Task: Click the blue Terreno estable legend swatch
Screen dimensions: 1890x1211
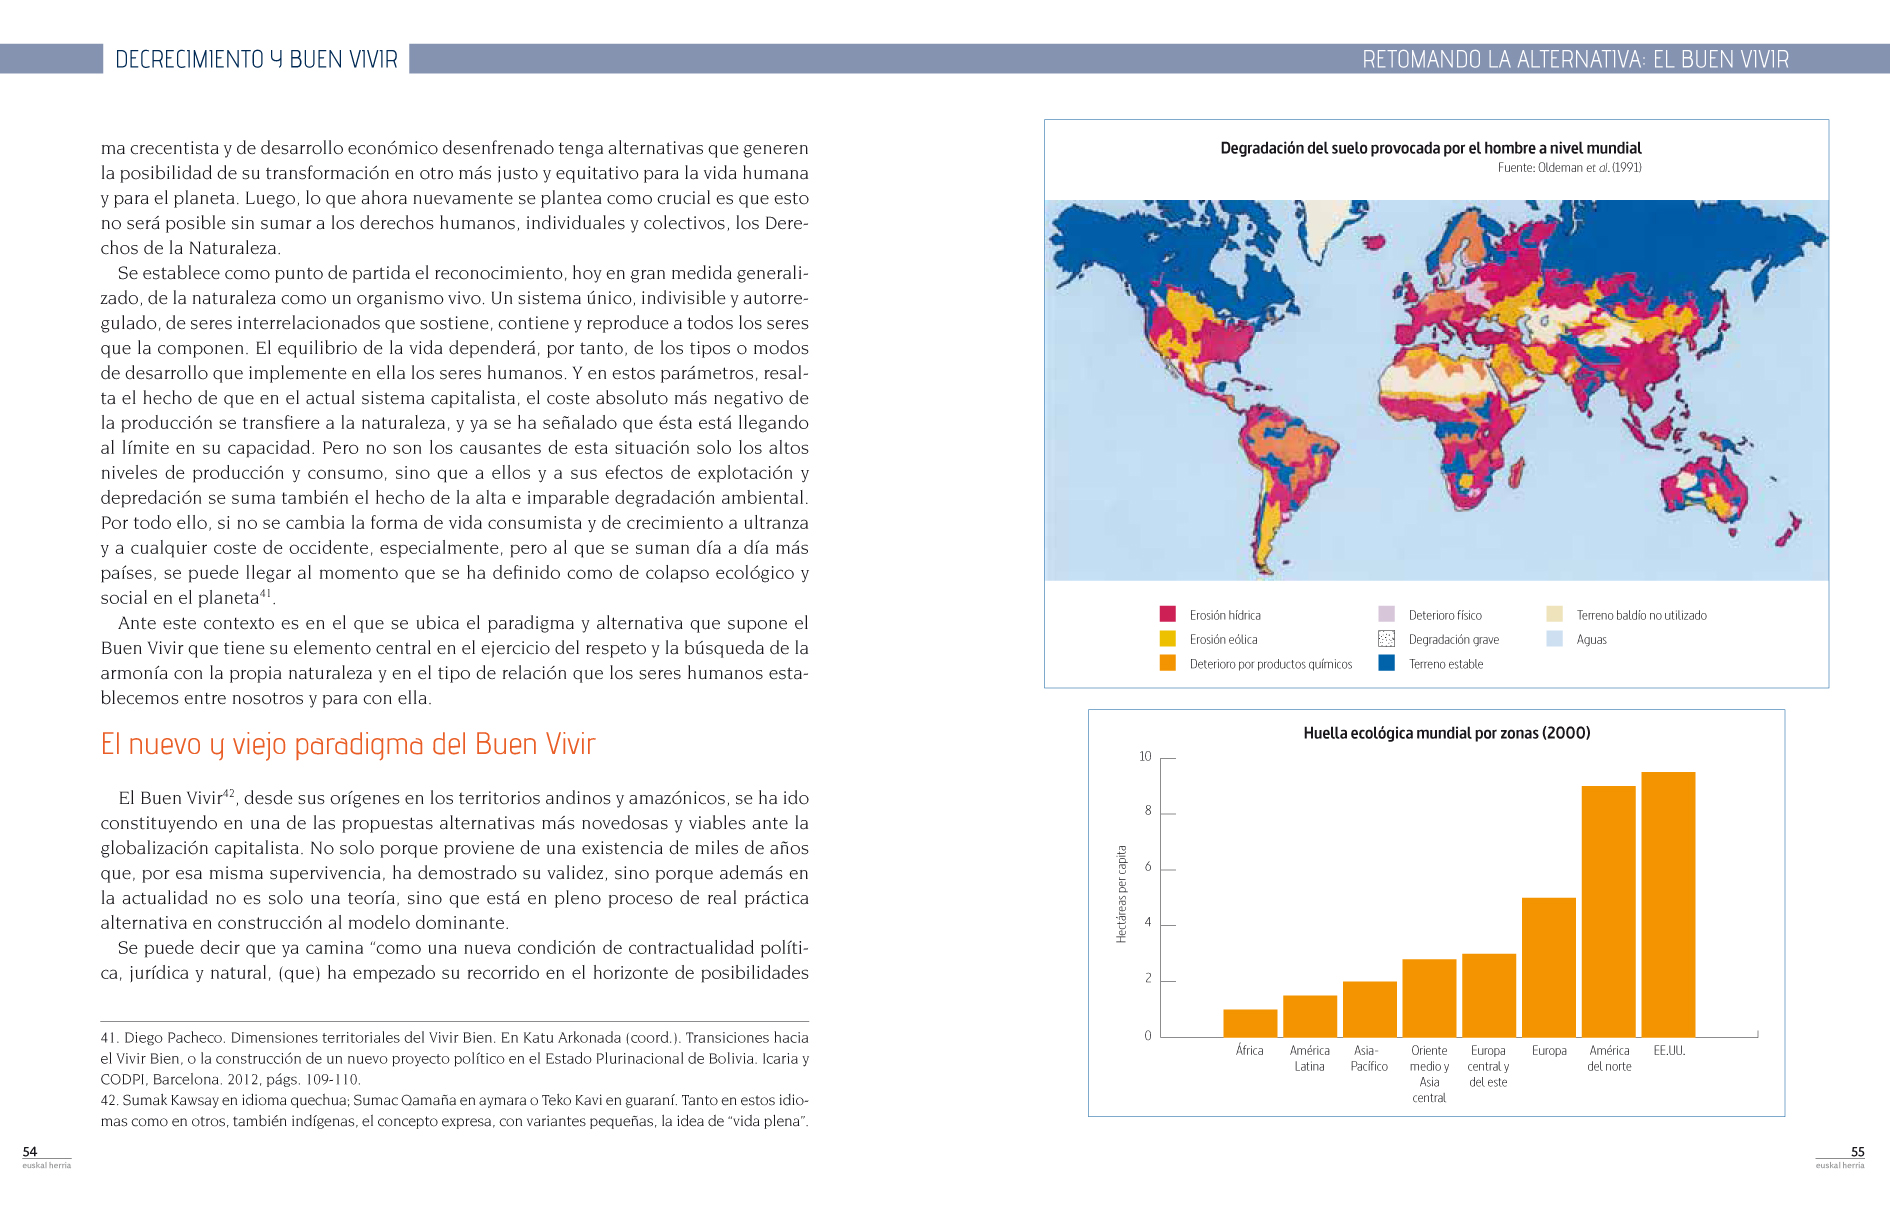Action: pos(1386,663)
